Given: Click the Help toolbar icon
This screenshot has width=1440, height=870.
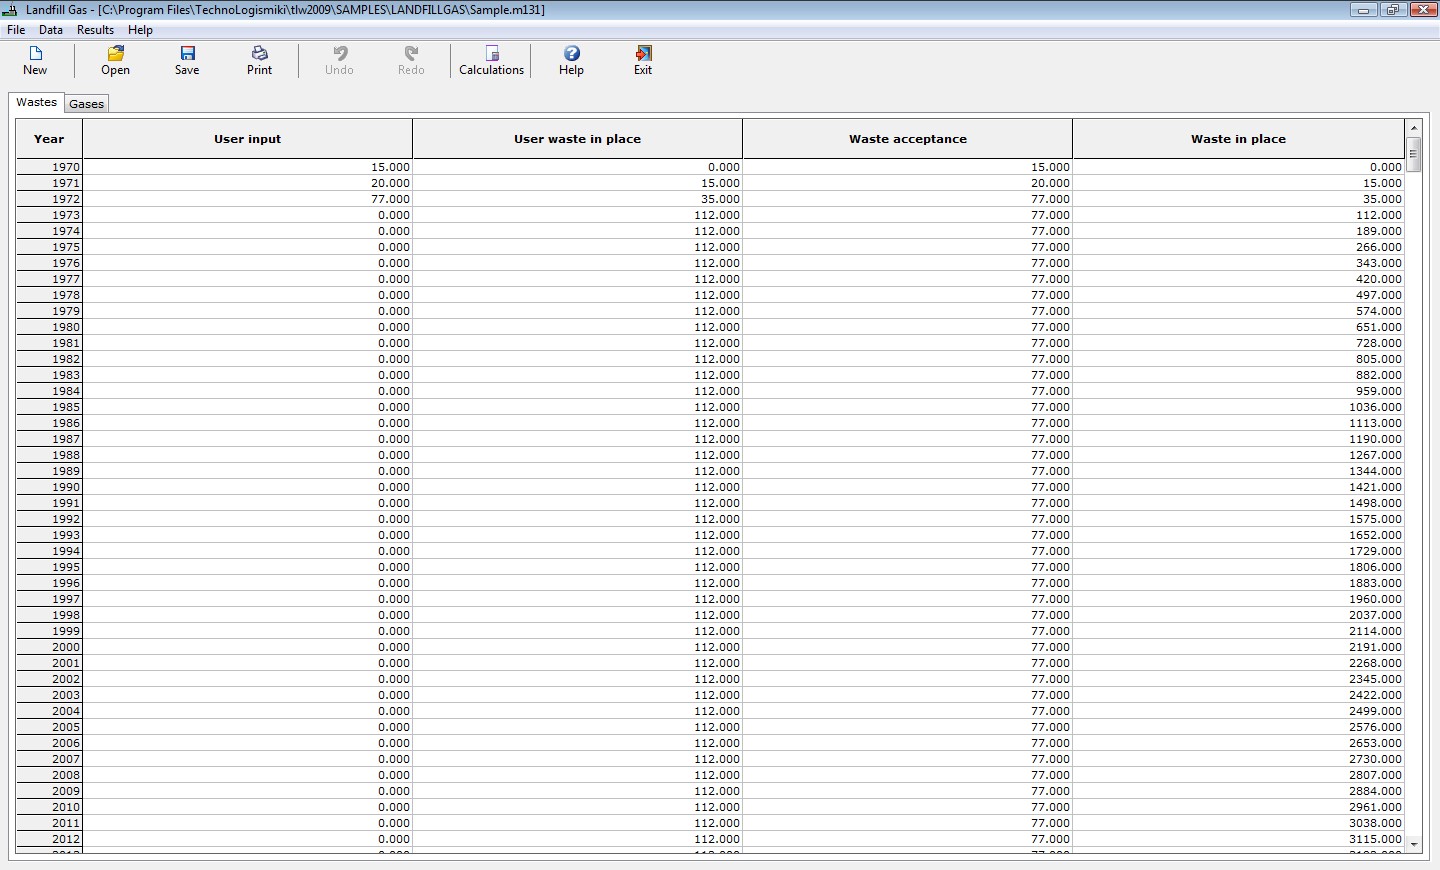Looking at the screenshot, I should tap(571, 54).
